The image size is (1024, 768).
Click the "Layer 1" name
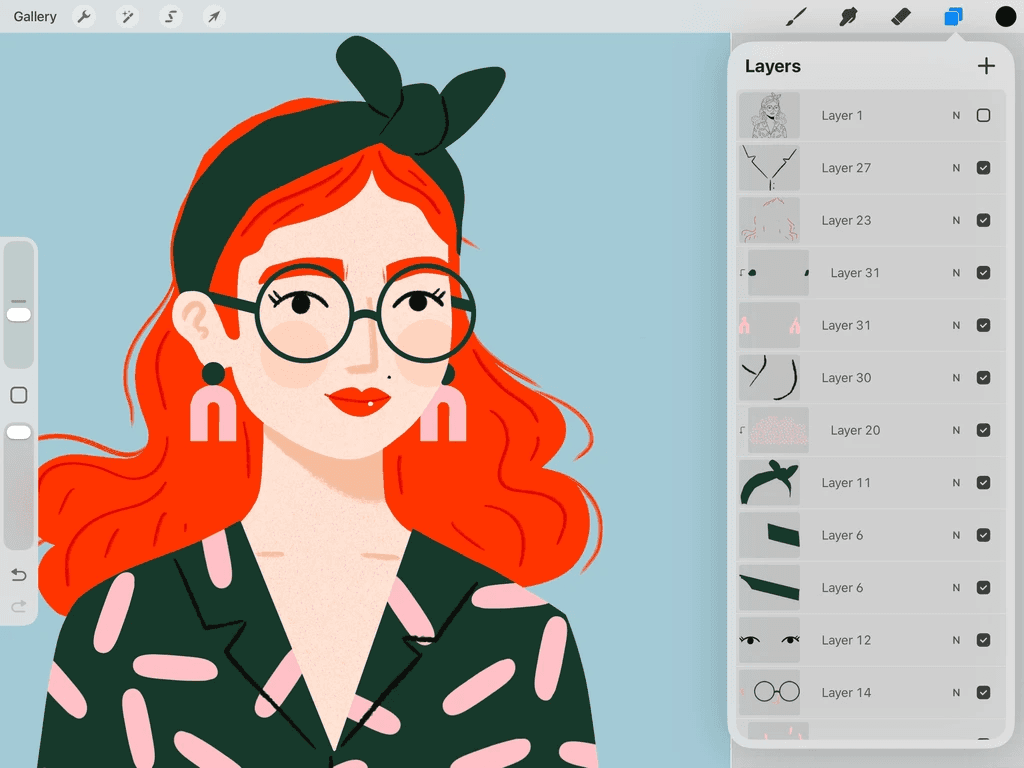(842, 116)
